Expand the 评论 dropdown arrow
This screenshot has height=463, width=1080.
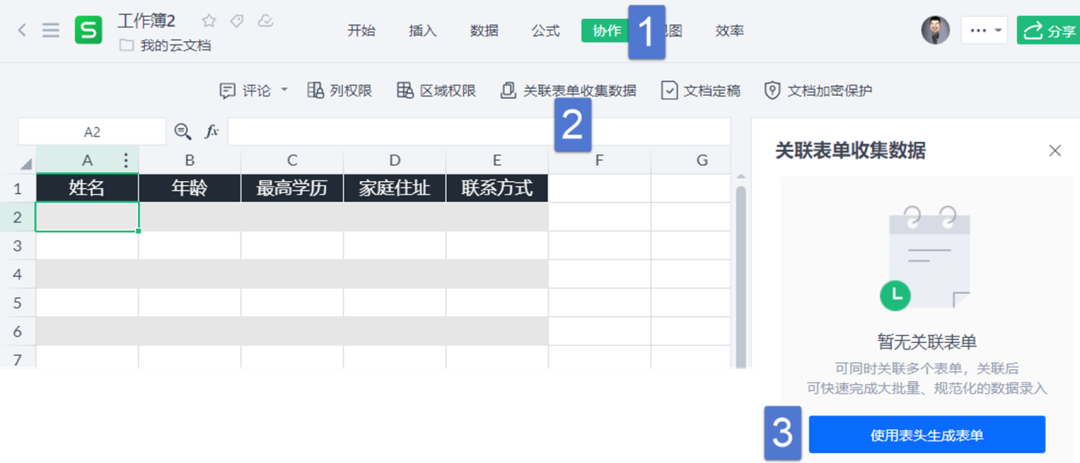284,90
